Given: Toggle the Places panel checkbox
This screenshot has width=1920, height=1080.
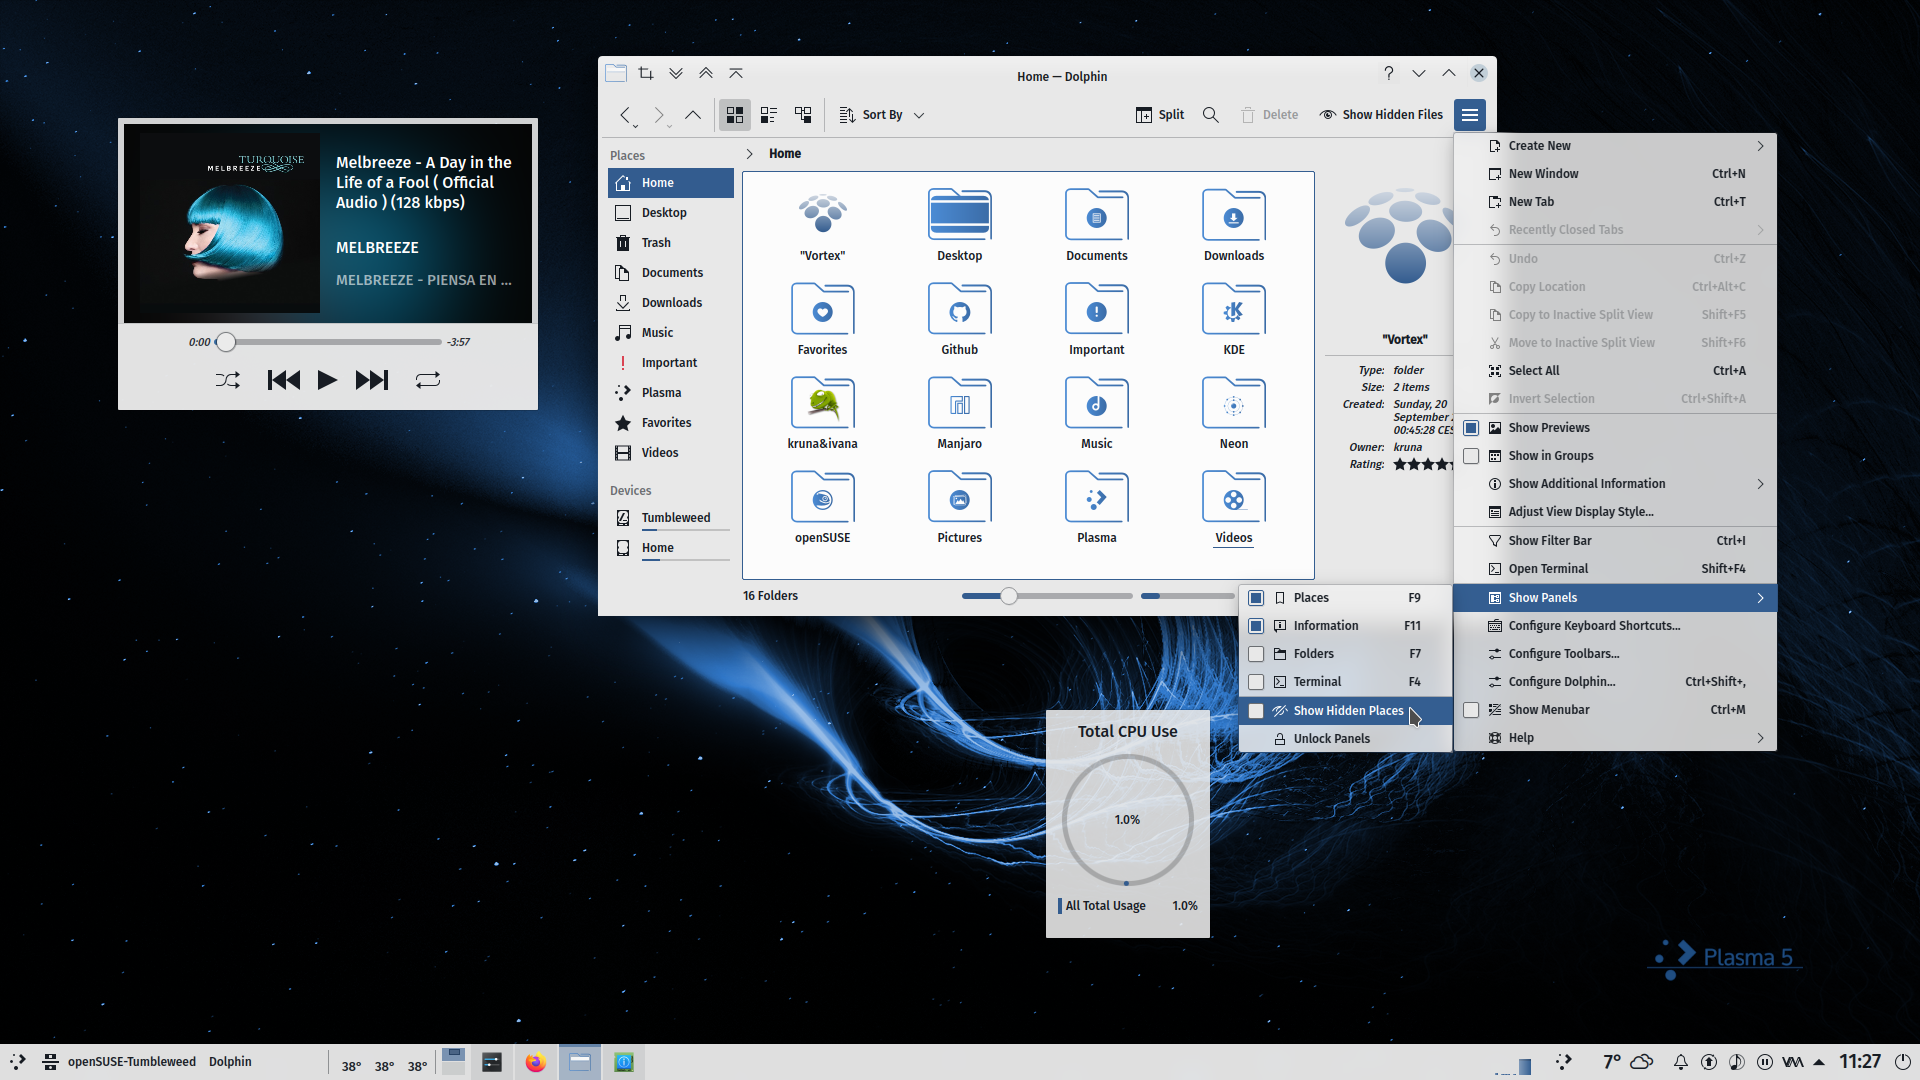Looking at the screenshot, I should 1256,598.
